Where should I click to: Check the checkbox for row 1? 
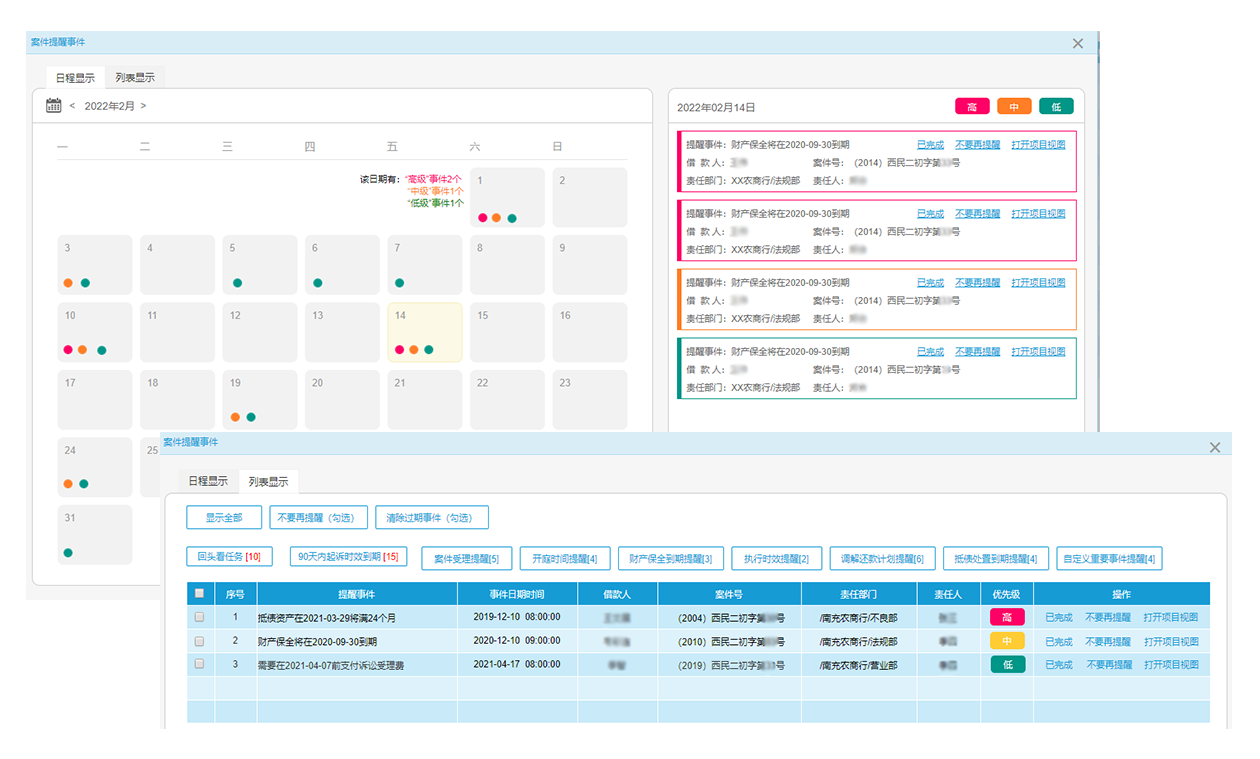pyautogui.click(x=199, y=618)
